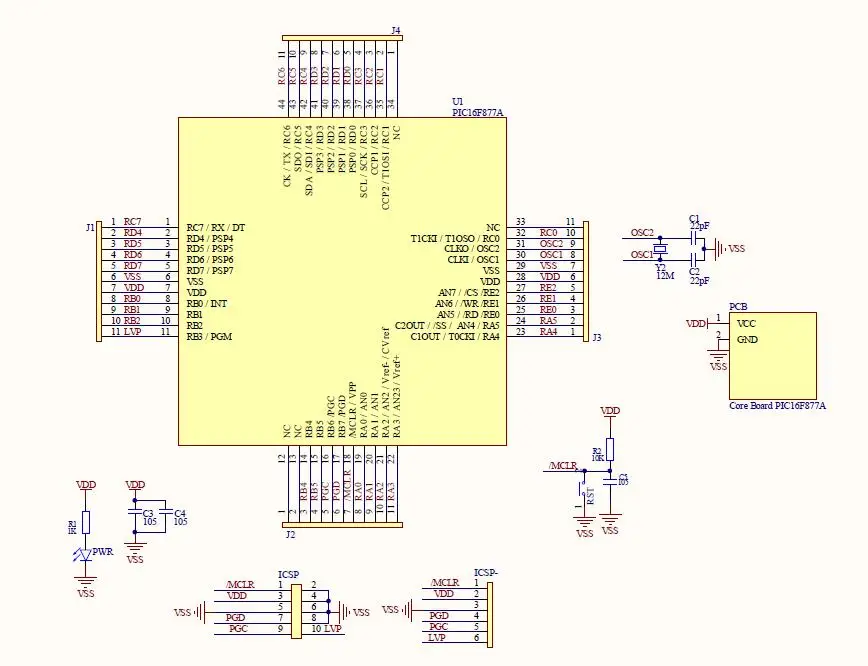This screenshot has width=868, height=666.
Task: Select the Core Board PCB block
Action: [773, 355]
